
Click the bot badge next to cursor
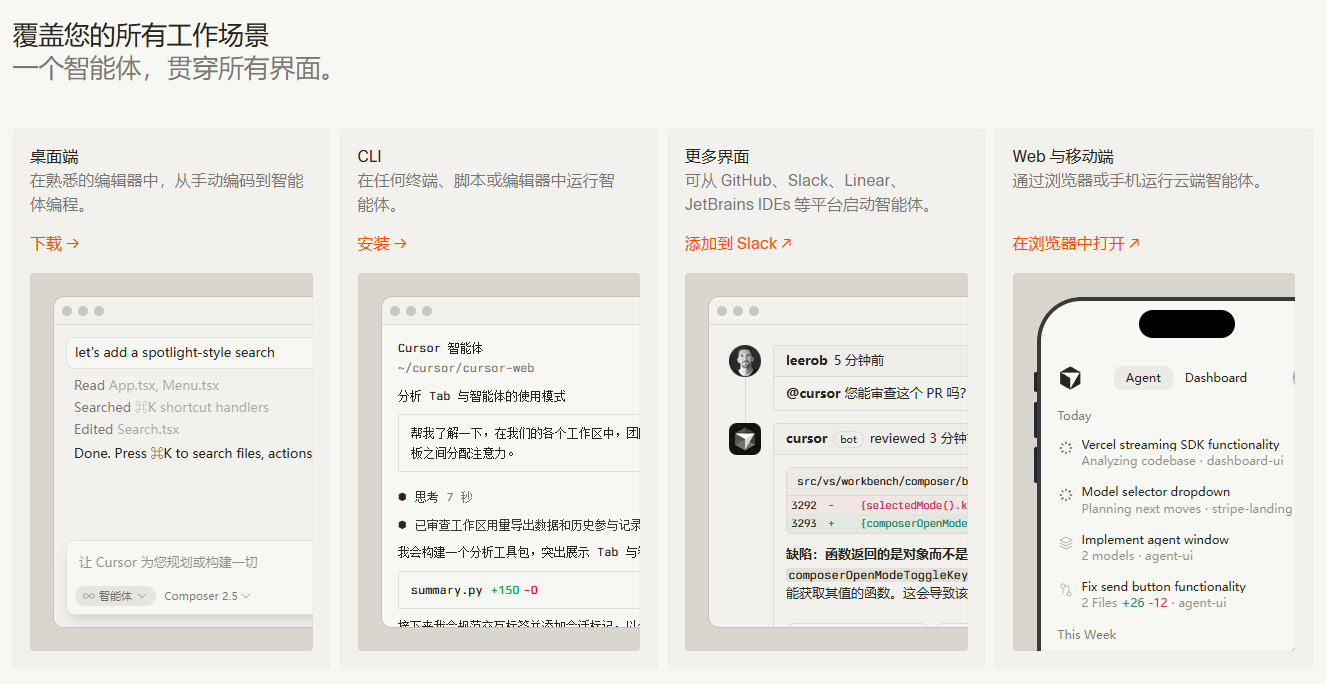(849, 439)
